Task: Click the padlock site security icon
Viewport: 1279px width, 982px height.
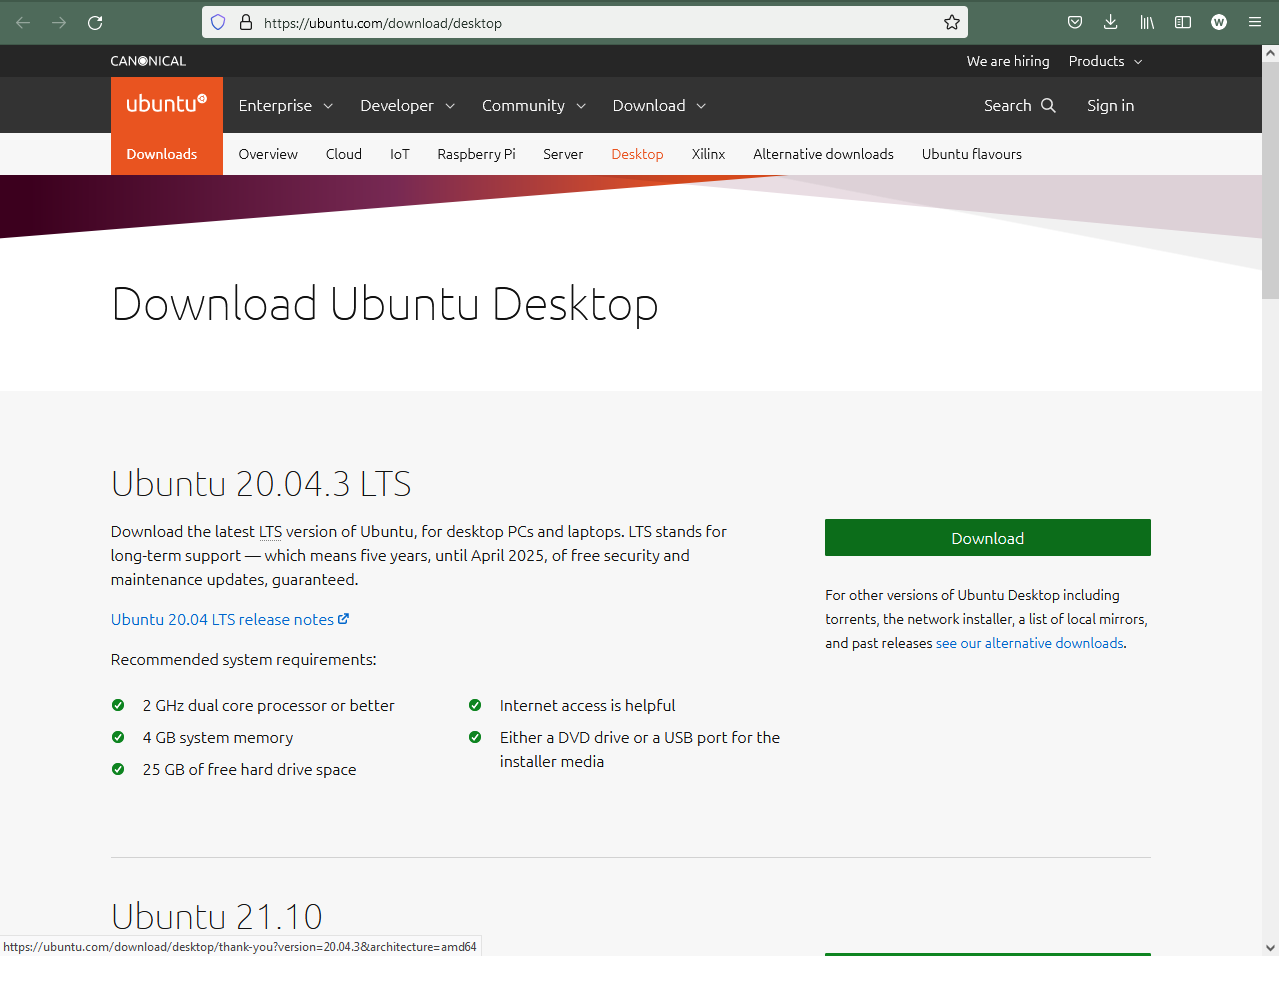Action: point(246,22)
